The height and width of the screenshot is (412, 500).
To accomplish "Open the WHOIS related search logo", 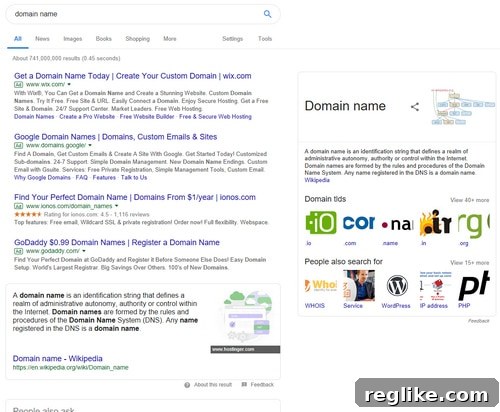I will point(321,286).
